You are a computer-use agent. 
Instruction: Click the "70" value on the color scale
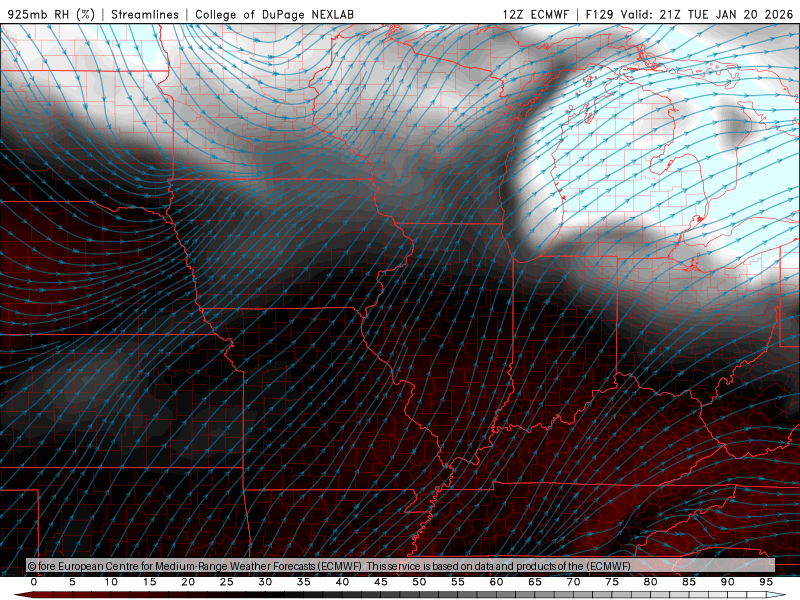click(x=573, y=582)
